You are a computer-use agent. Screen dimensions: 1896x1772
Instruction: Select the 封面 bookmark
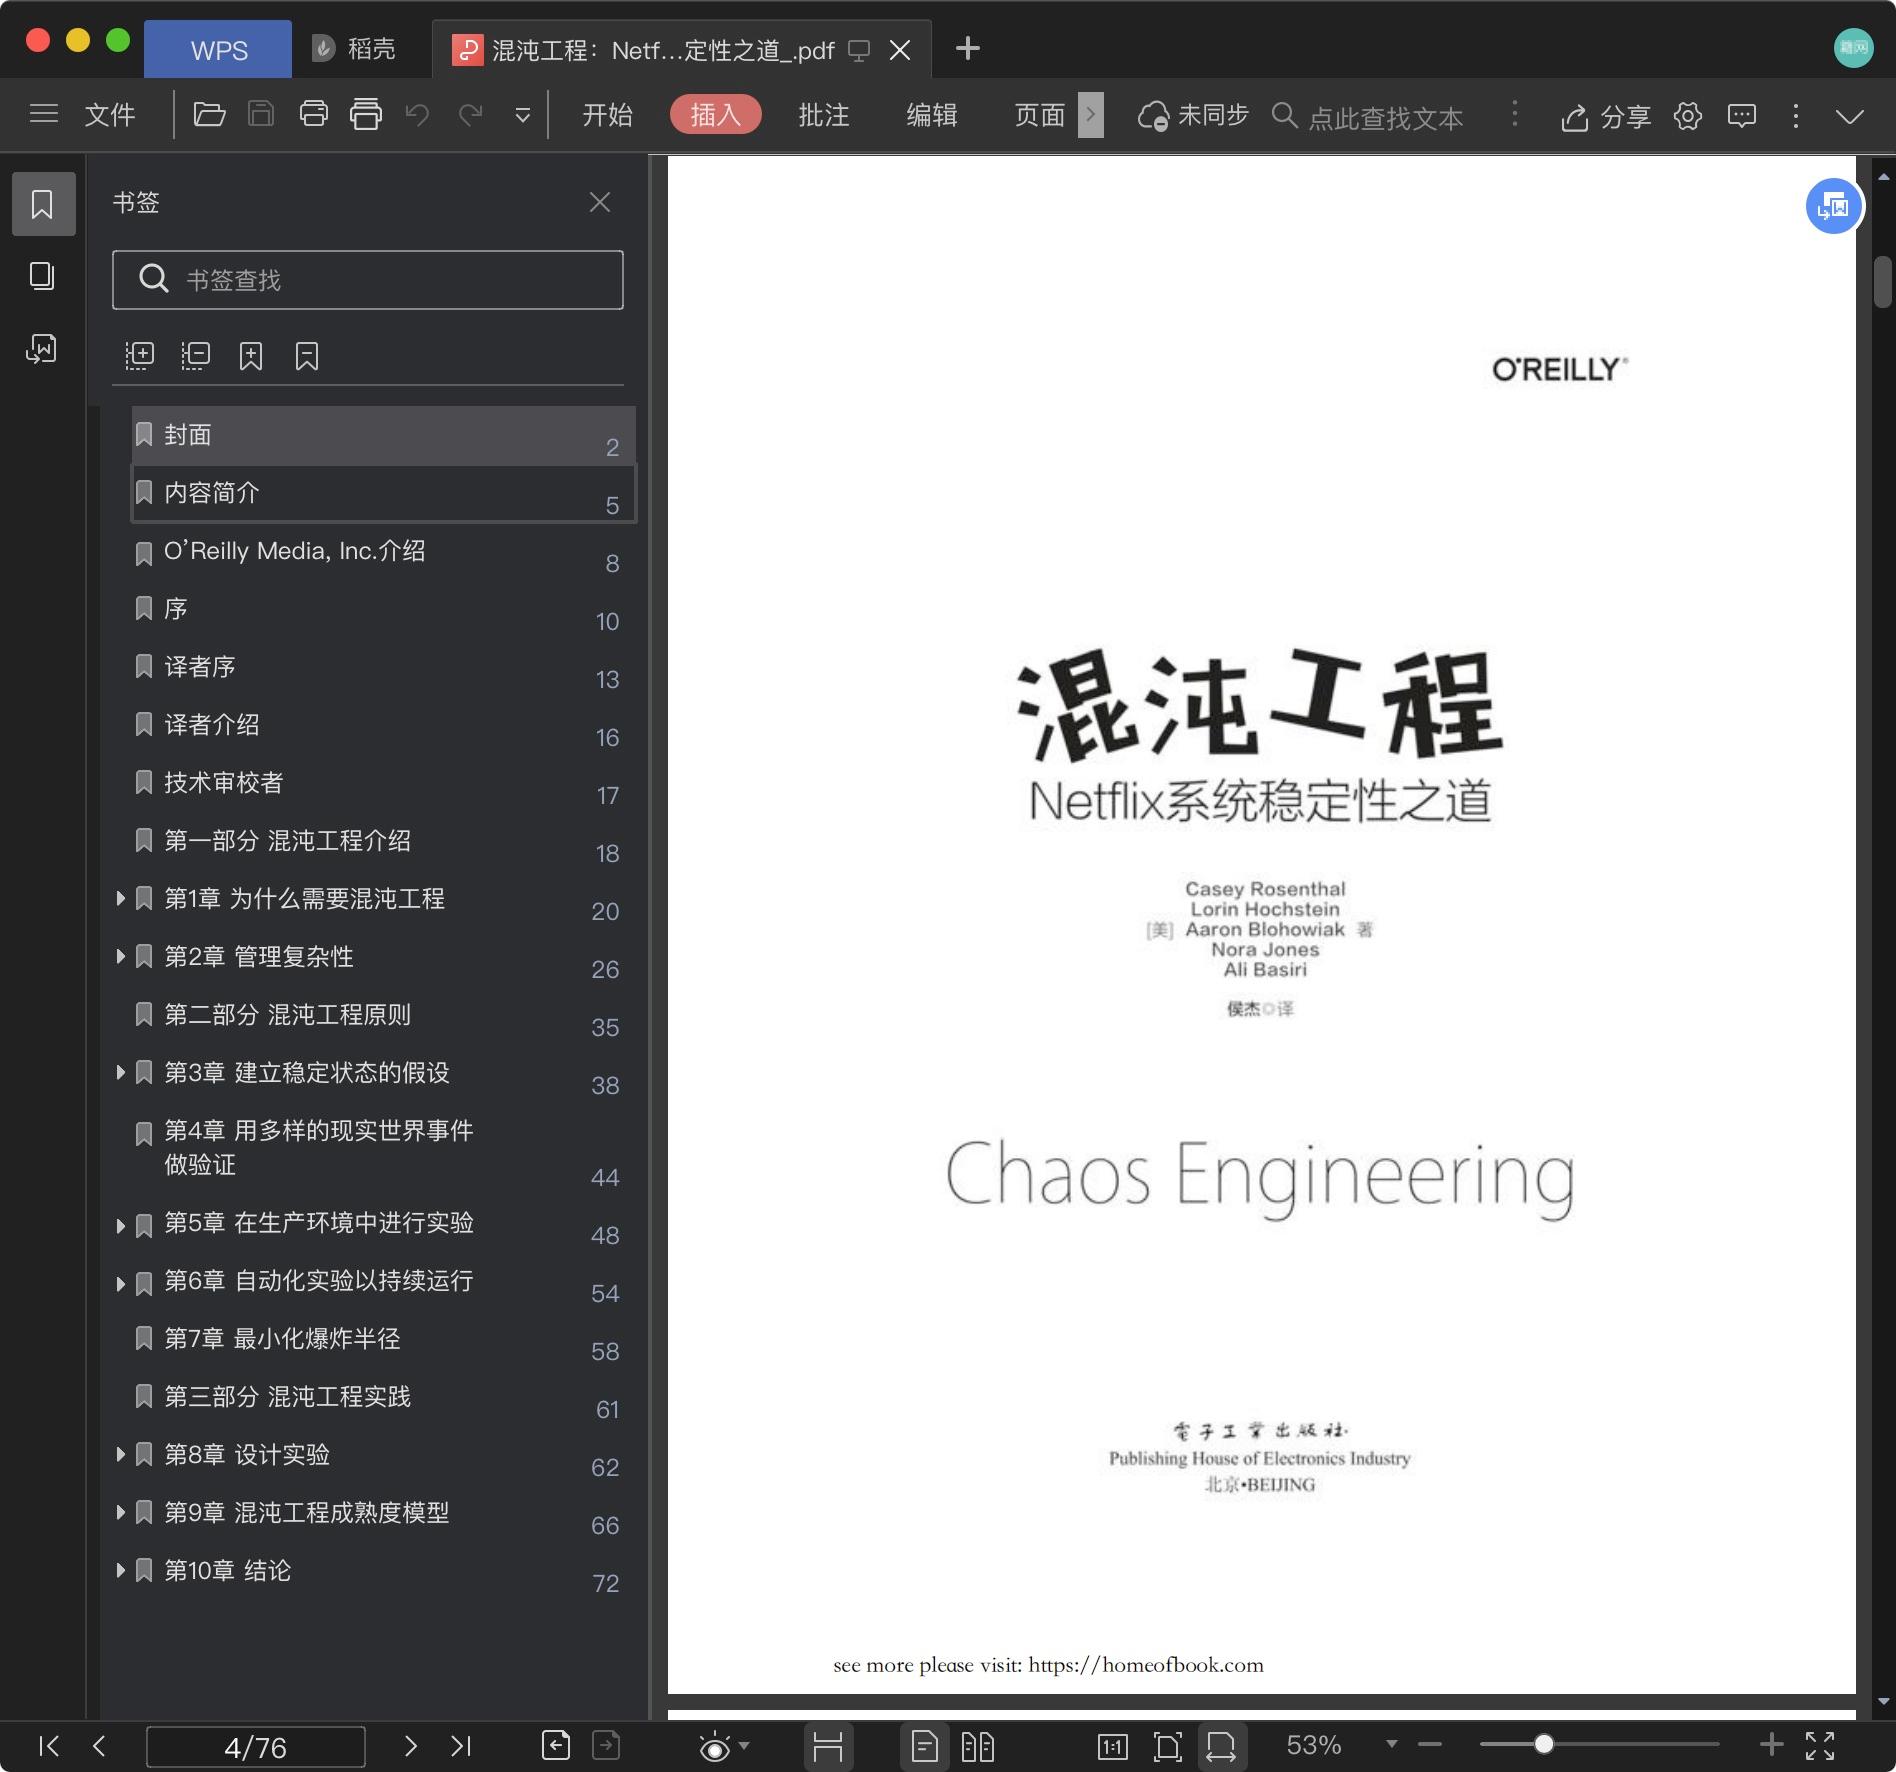384,436
